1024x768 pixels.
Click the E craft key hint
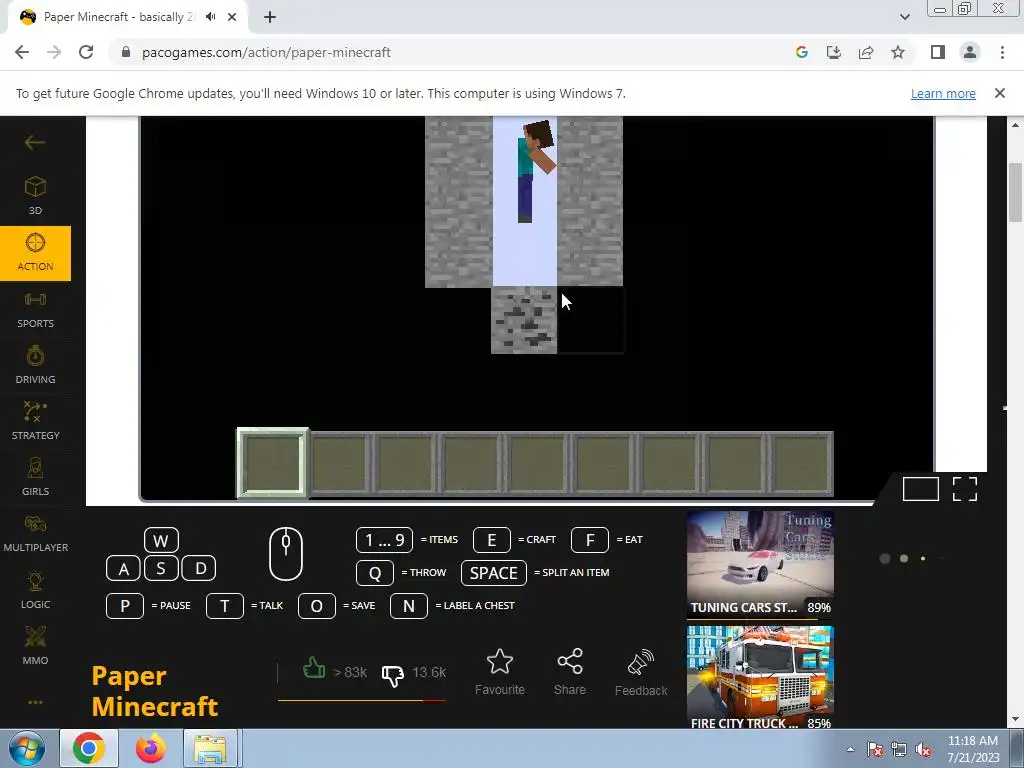(x=491, y=540)
